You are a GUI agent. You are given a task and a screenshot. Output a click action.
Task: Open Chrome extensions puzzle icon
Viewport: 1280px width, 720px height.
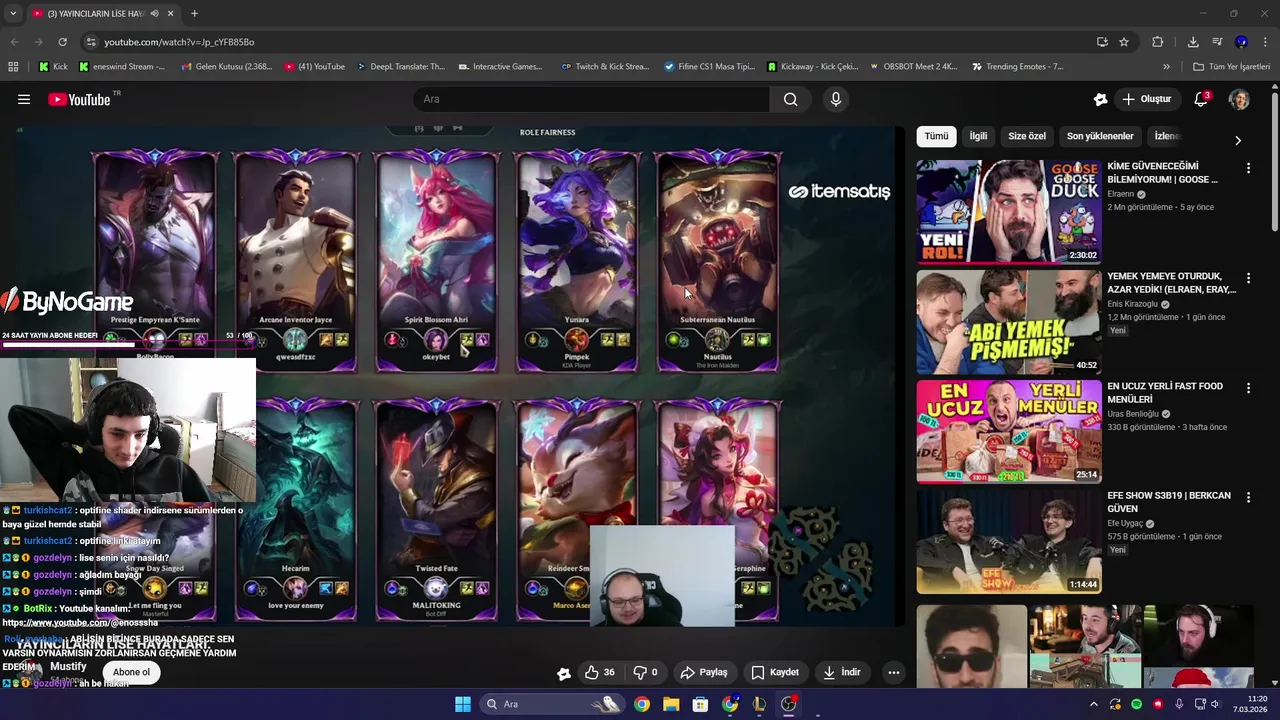(1158, 42)
